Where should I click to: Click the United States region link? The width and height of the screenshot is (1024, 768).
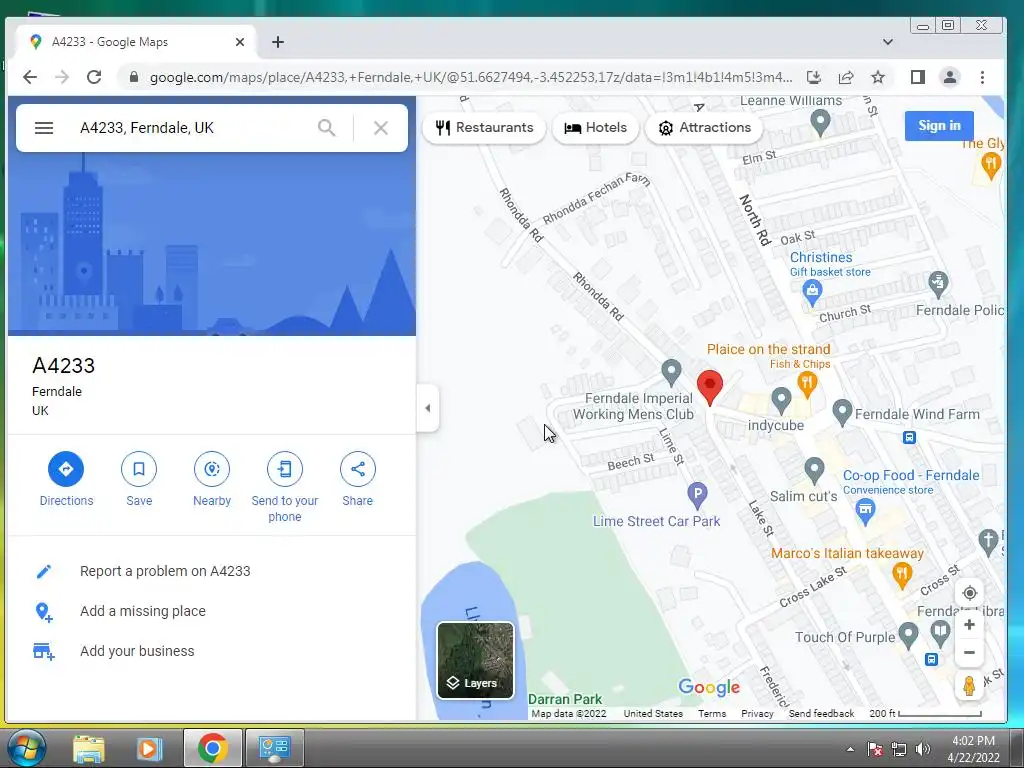point(653,714)
